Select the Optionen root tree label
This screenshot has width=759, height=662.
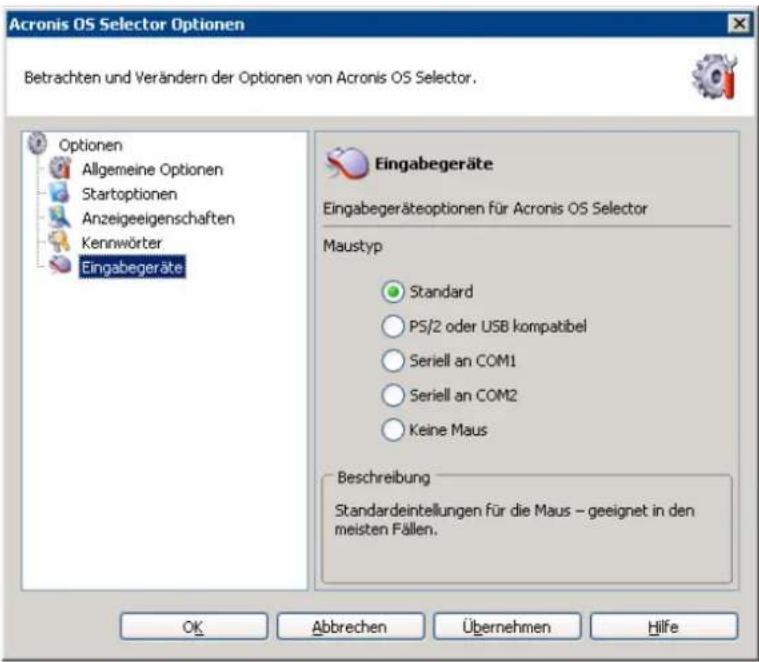(91, 145)
